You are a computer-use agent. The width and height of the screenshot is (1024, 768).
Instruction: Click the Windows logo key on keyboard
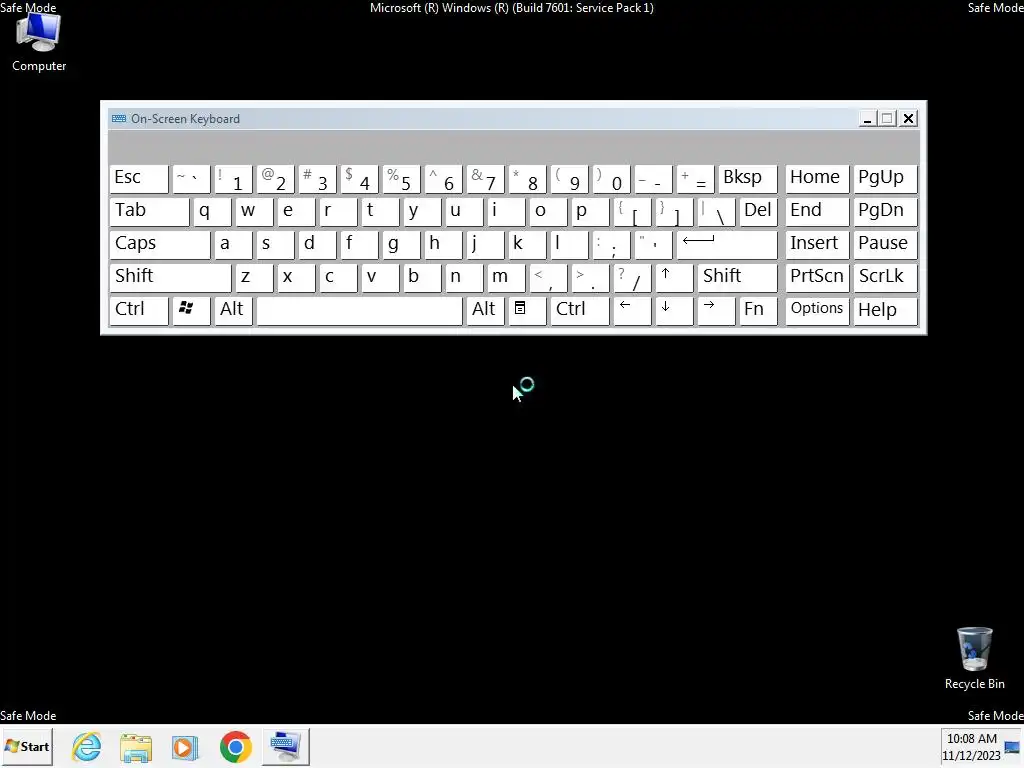(190, 310)
